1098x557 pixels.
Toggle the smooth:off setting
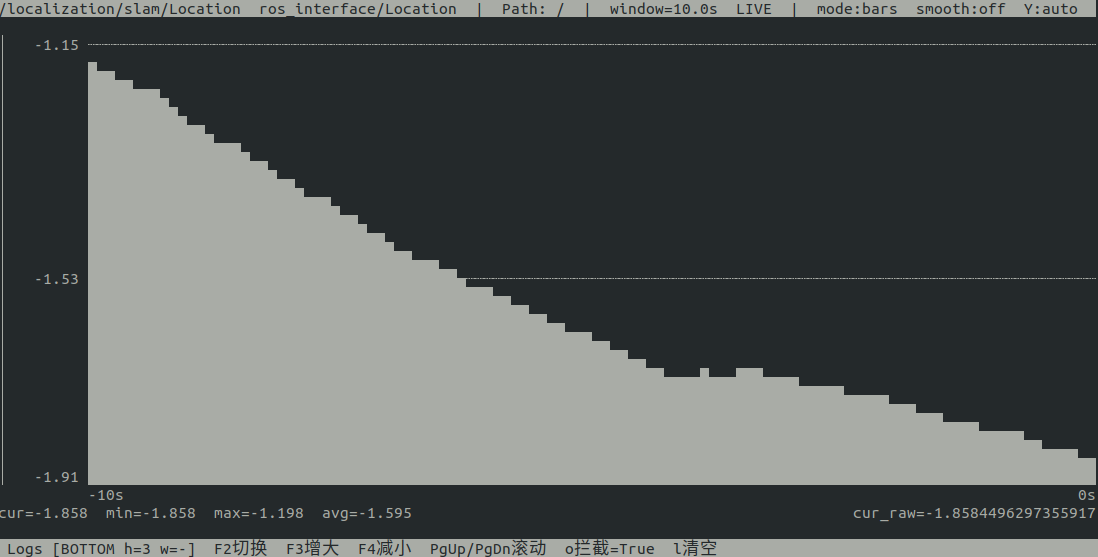pyautogui.click(x=960, y=9)
